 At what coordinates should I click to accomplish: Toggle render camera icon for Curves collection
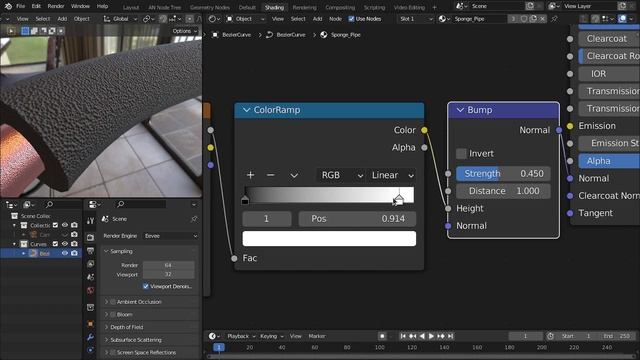tap(74, 244)
